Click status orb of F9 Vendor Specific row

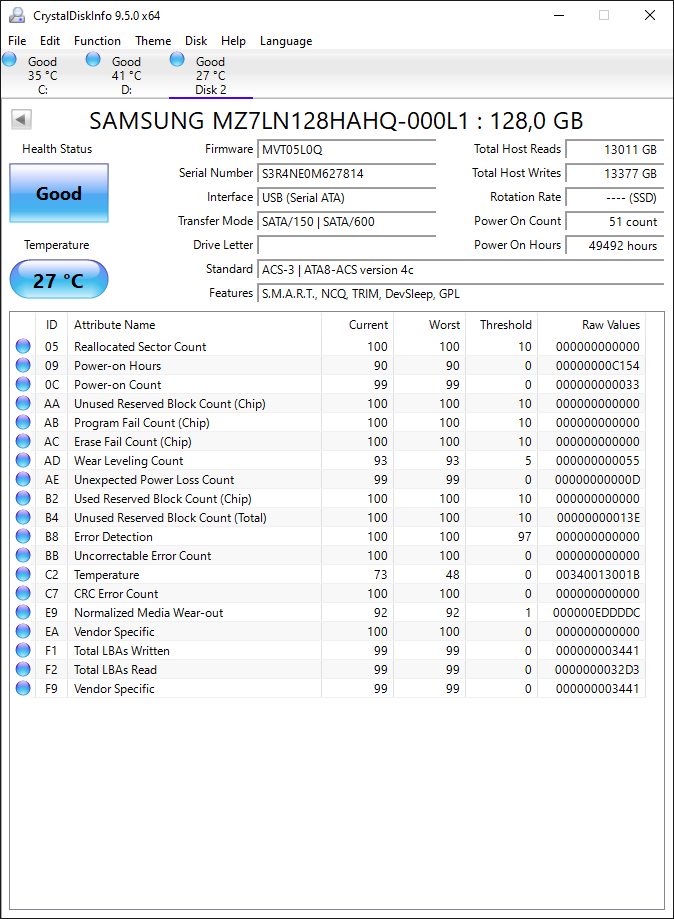(x=23, y=688)
